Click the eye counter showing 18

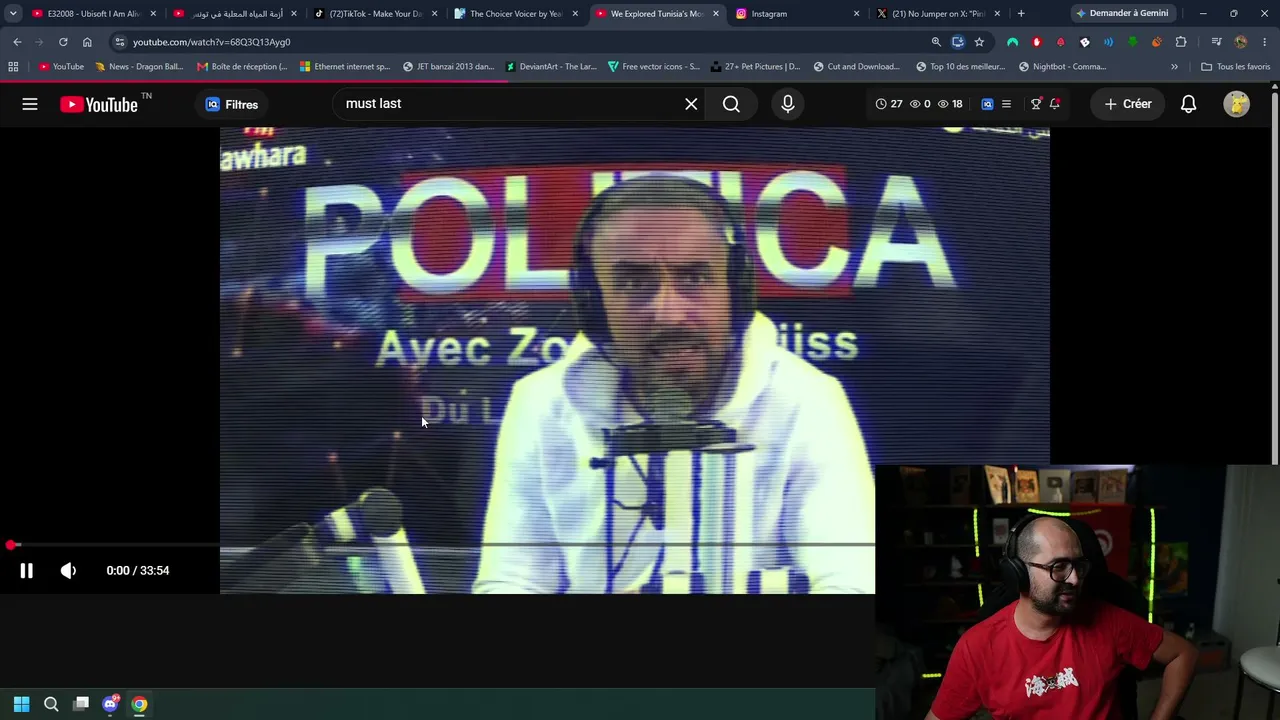[x=950, y=104]
